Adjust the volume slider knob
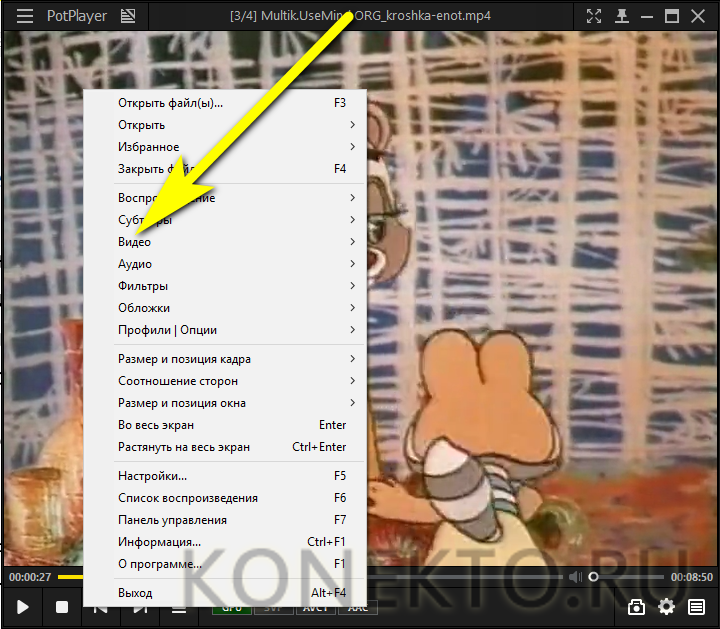Screen dimensions: 720x629 [x=593, y=577]
